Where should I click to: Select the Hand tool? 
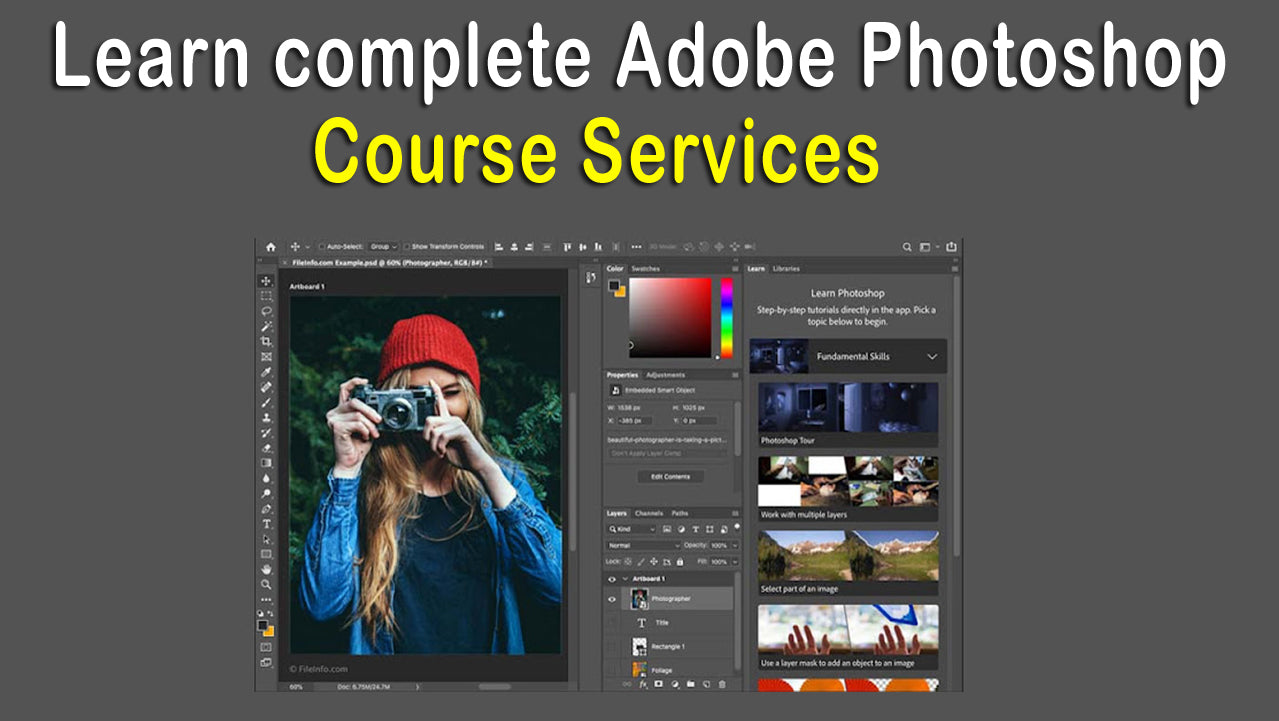[x=266, y=569]
